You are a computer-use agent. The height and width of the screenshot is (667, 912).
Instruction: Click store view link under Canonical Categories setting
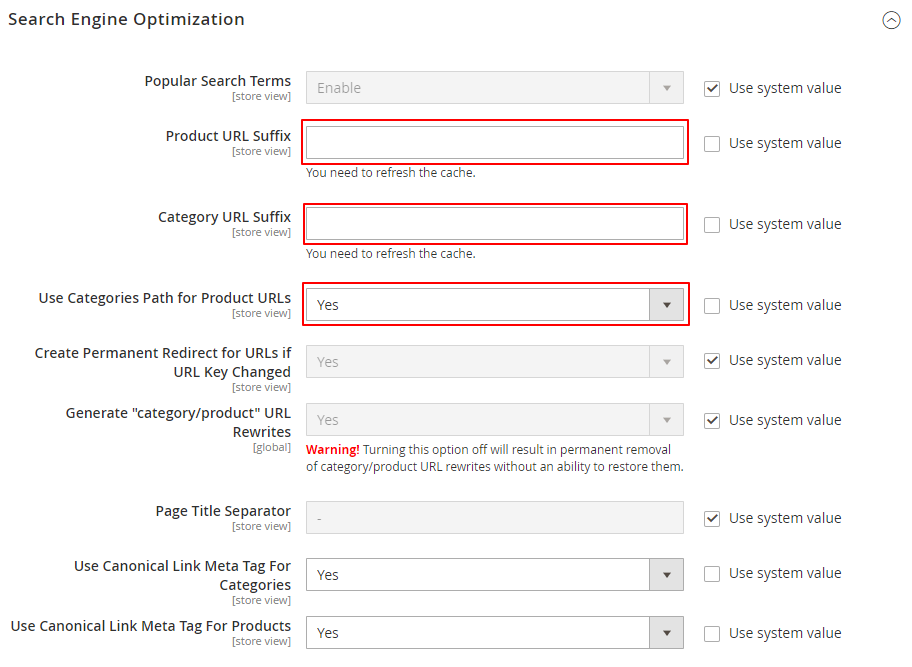pos(261,600)
